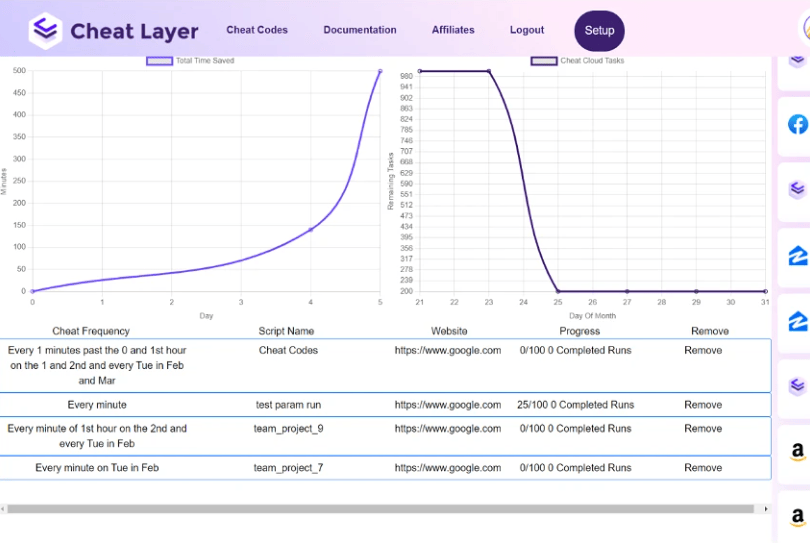This screenshot has width=810, height=543.
Task: Select the team_project_7 script name
Action: [288, 468]
